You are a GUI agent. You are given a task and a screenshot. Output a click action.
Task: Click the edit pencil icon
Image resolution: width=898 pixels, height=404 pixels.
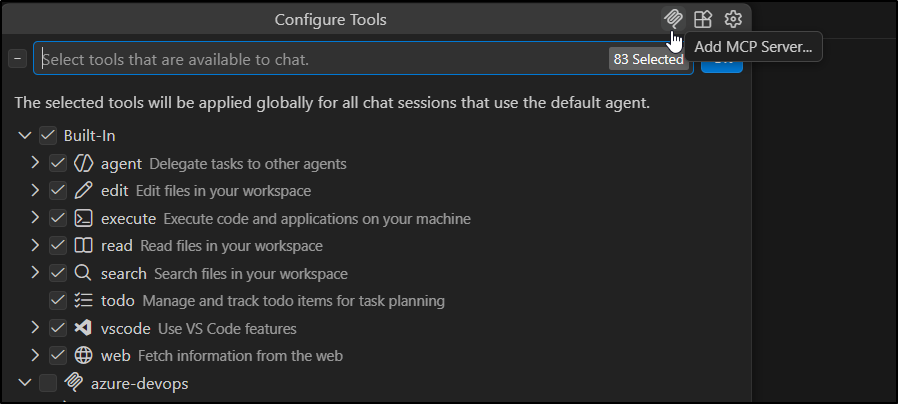coord(84,190)
